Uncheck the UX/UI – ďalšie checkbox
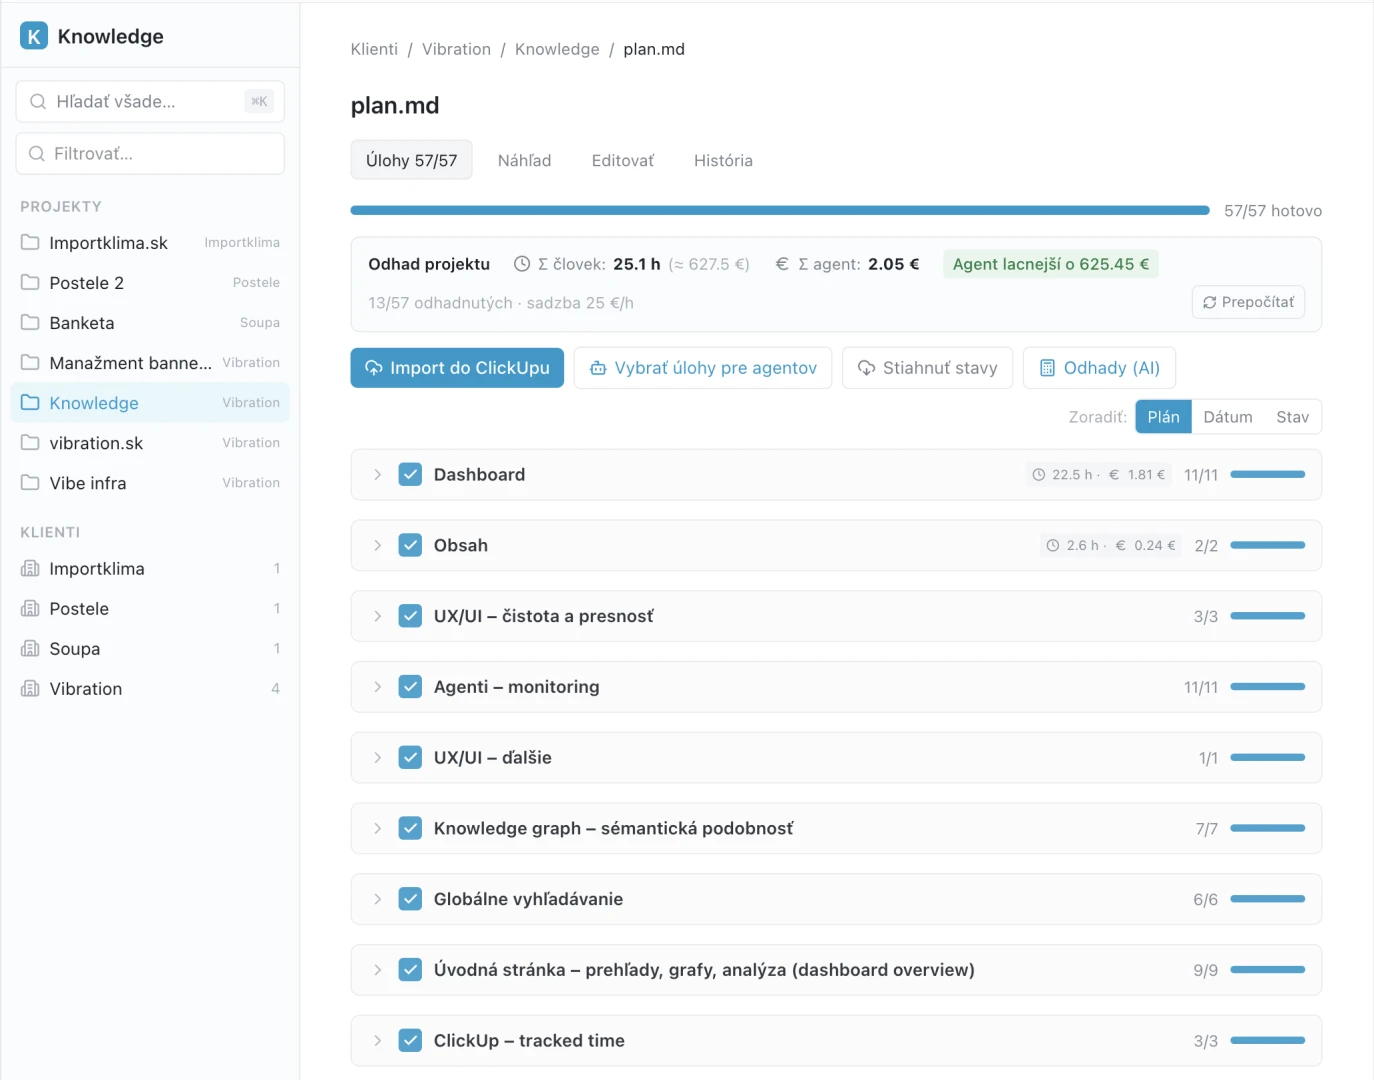This screenshot has width=1374, height=1080. tap(410, 758)
